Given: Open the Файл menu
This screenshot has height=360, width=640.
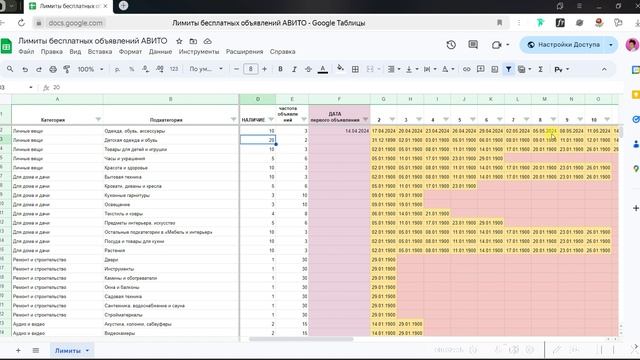Looking at the screenshot, I should tap(26, 52).
